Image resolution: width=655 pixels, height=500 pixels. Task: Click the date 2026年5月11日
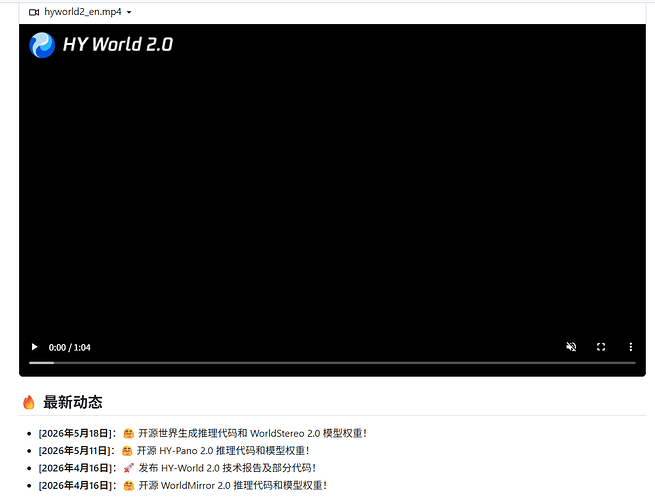pos(76,451)
